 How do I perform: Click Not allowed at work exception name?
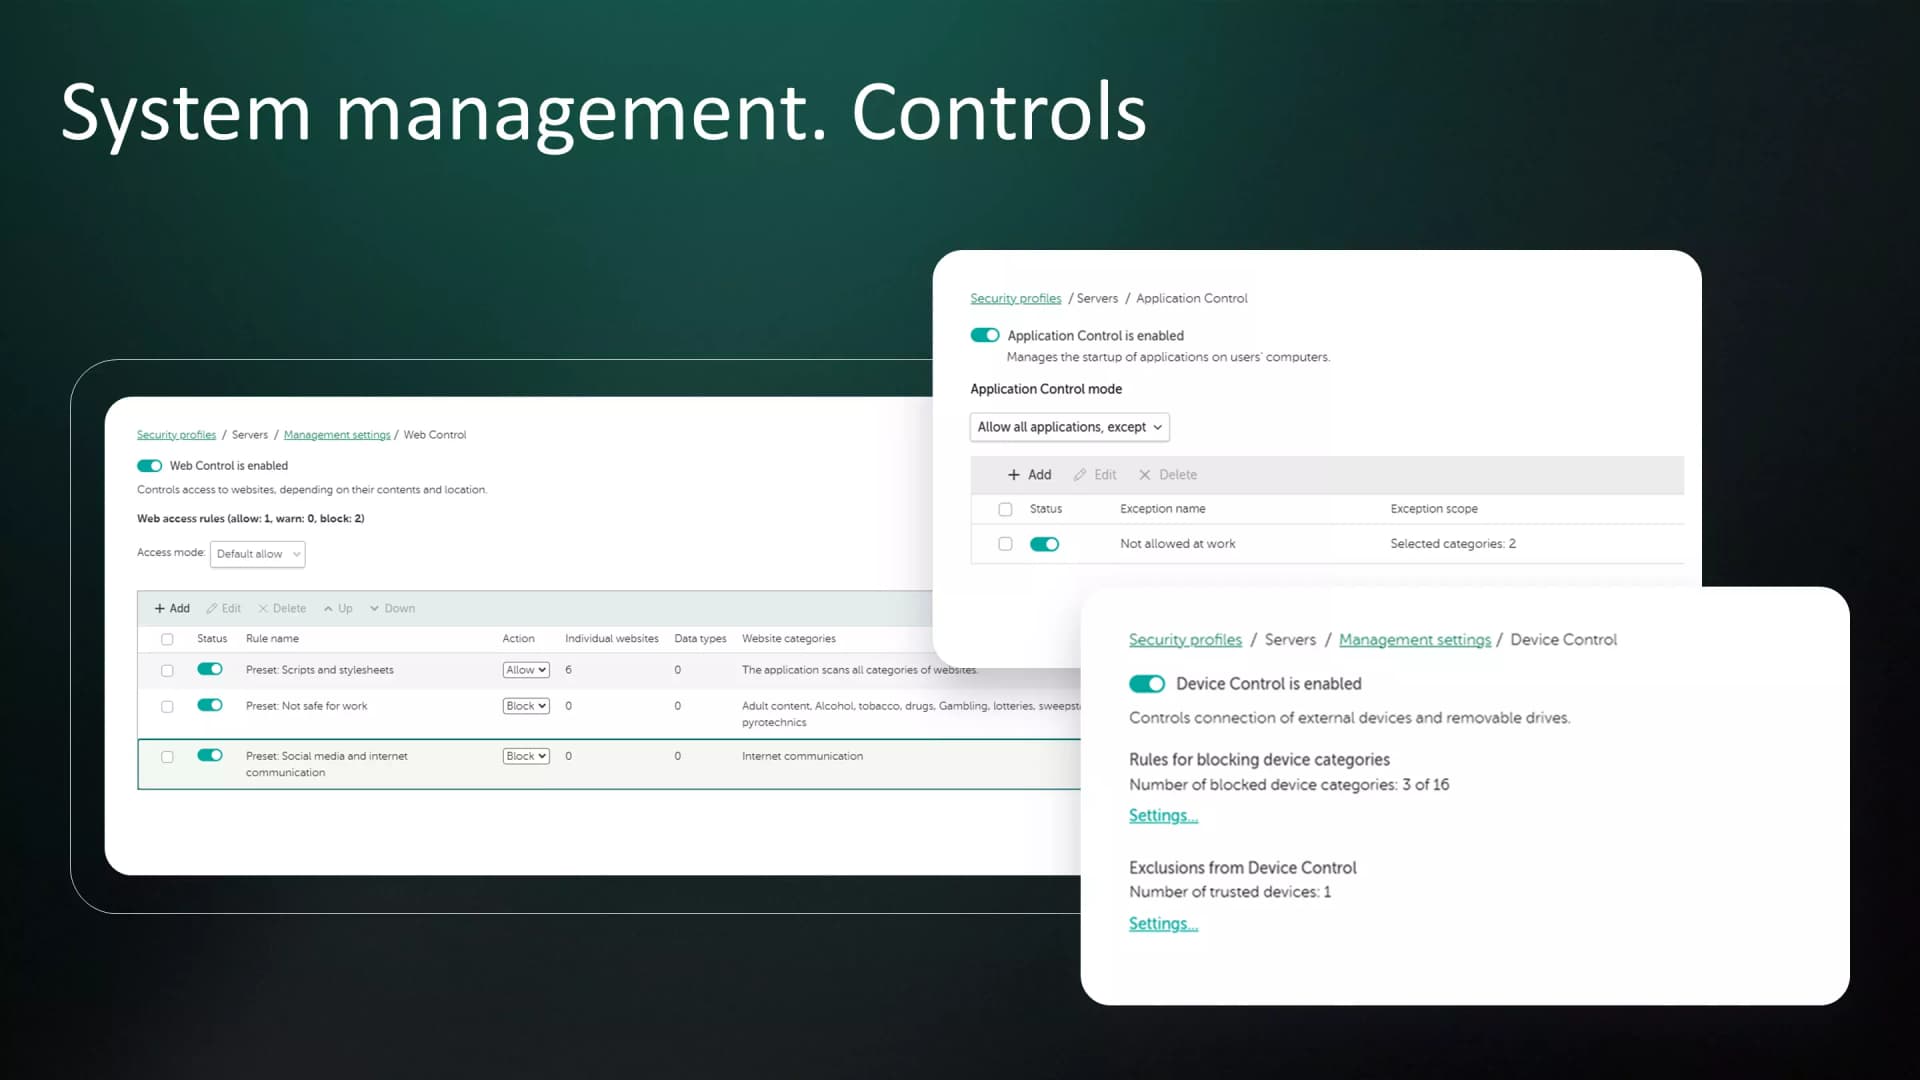(x=1177, y=544)
